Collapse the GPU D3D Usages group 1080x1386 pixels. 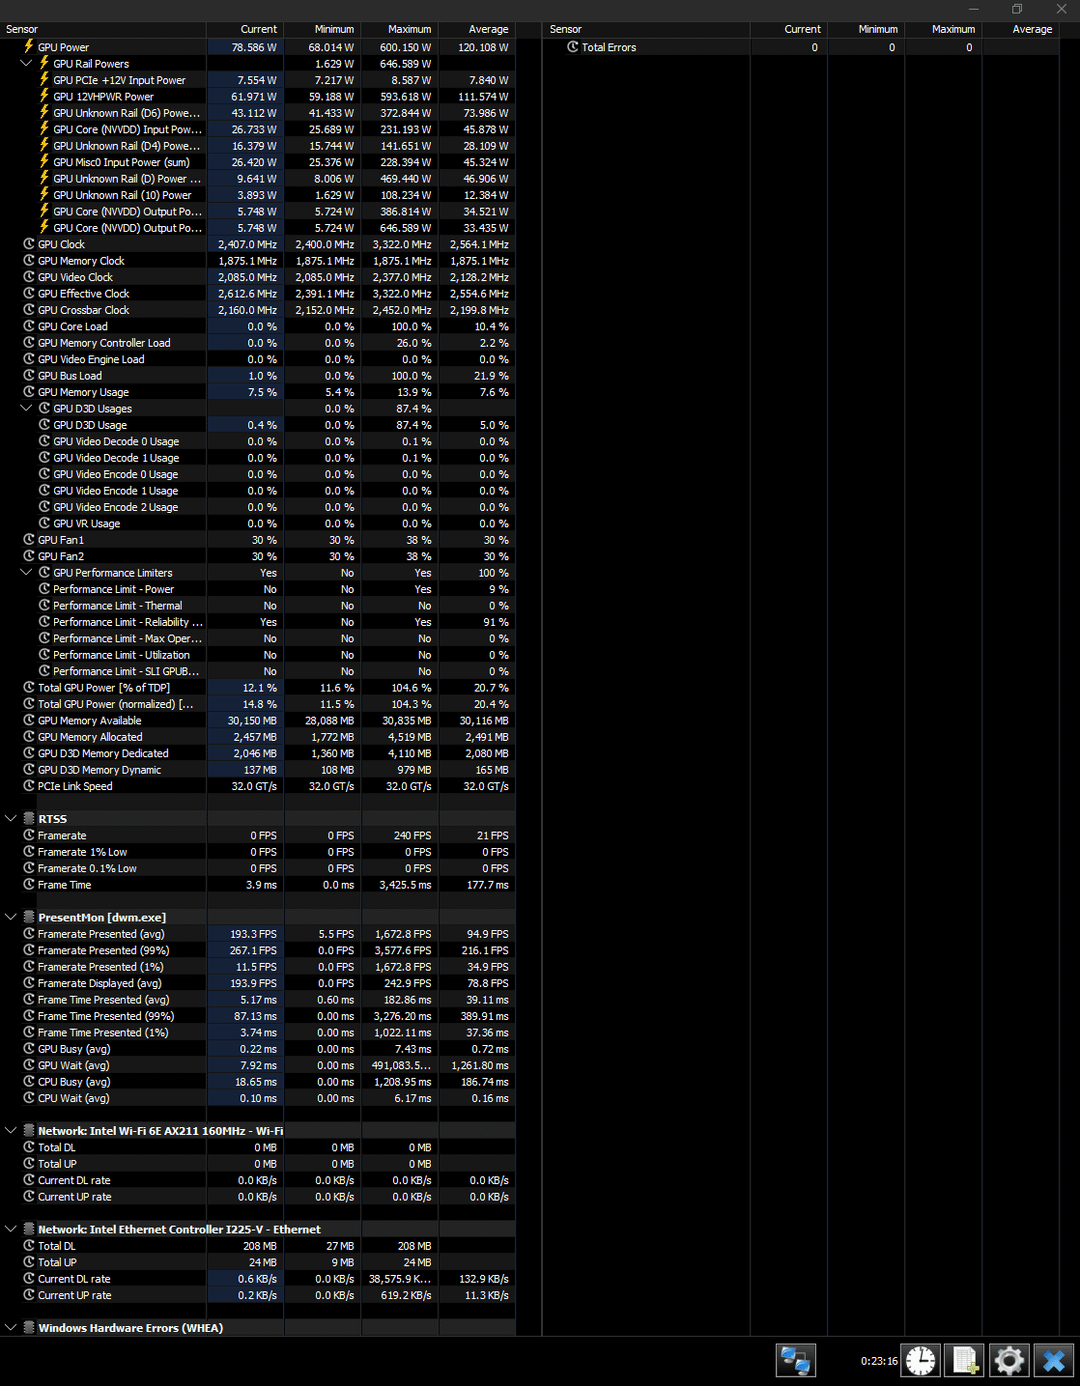pyautogui.click(x=26, y=409)
